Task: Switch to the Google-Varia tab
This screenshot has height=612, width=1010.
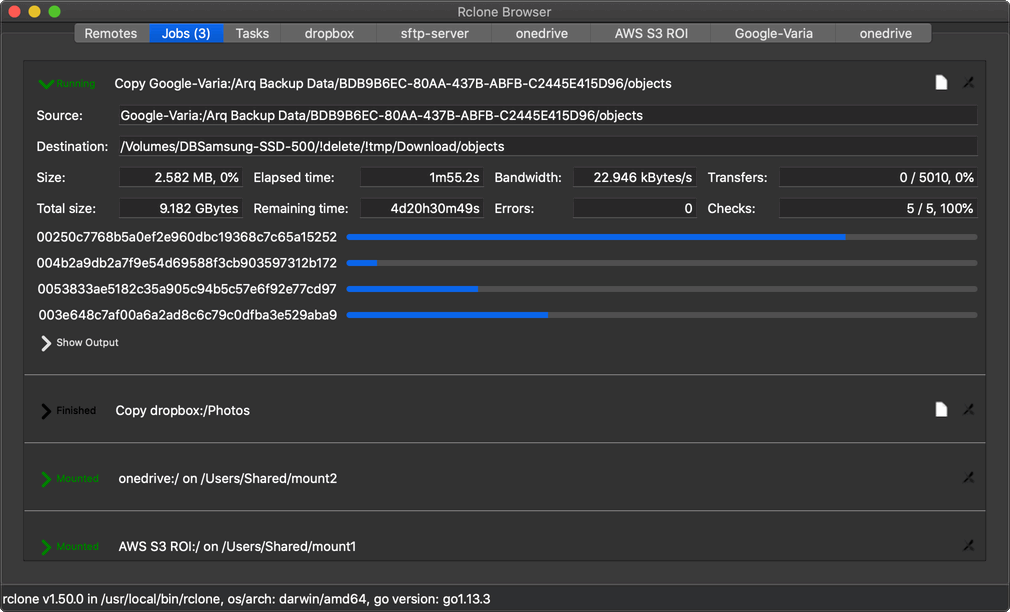Action: (x=774, y=33)
